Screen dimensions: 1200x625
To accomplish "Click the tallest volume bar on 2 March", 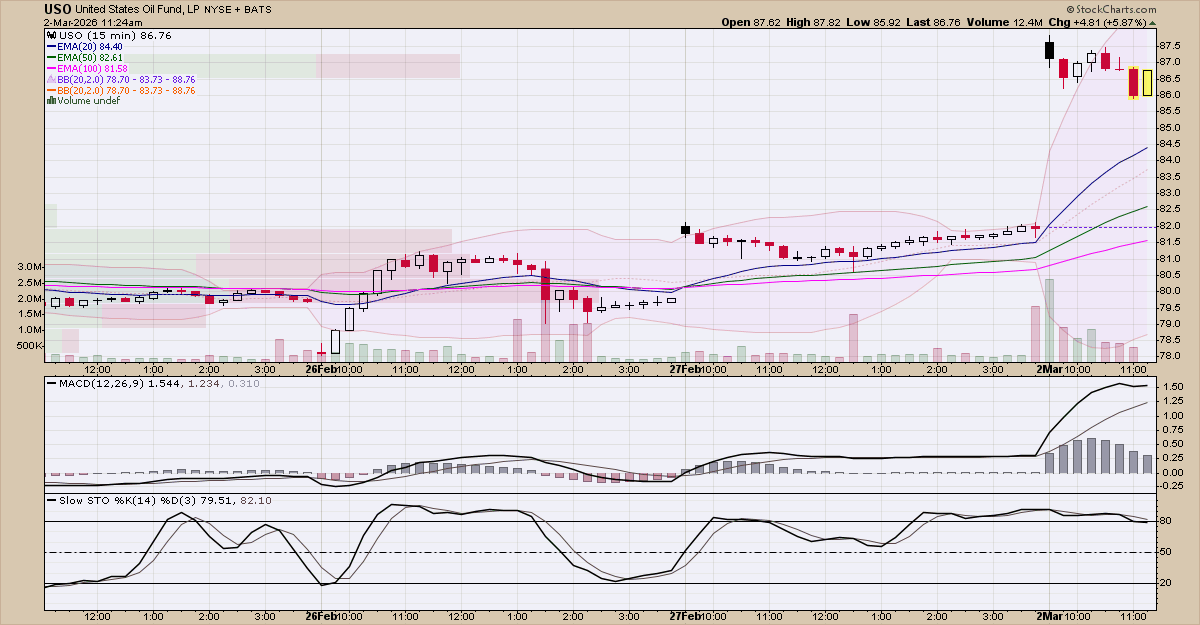I will tap(1049, 319).
